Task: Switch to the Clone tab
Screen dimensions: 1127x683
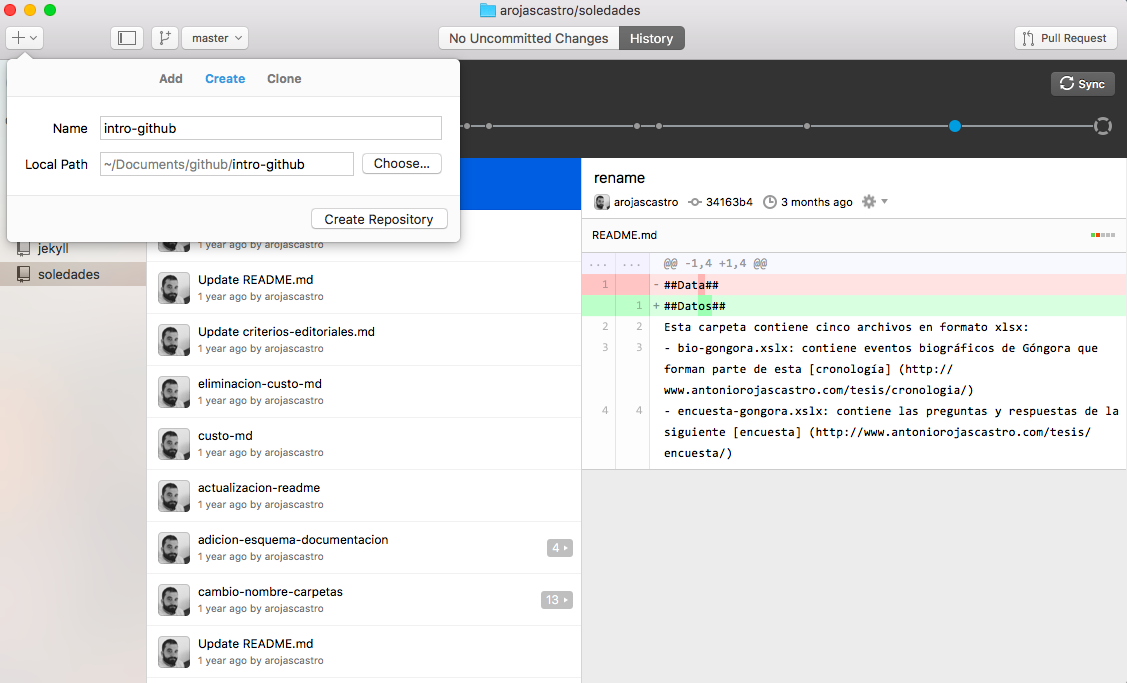Action: pyautogui.click(x=284, y=79)
